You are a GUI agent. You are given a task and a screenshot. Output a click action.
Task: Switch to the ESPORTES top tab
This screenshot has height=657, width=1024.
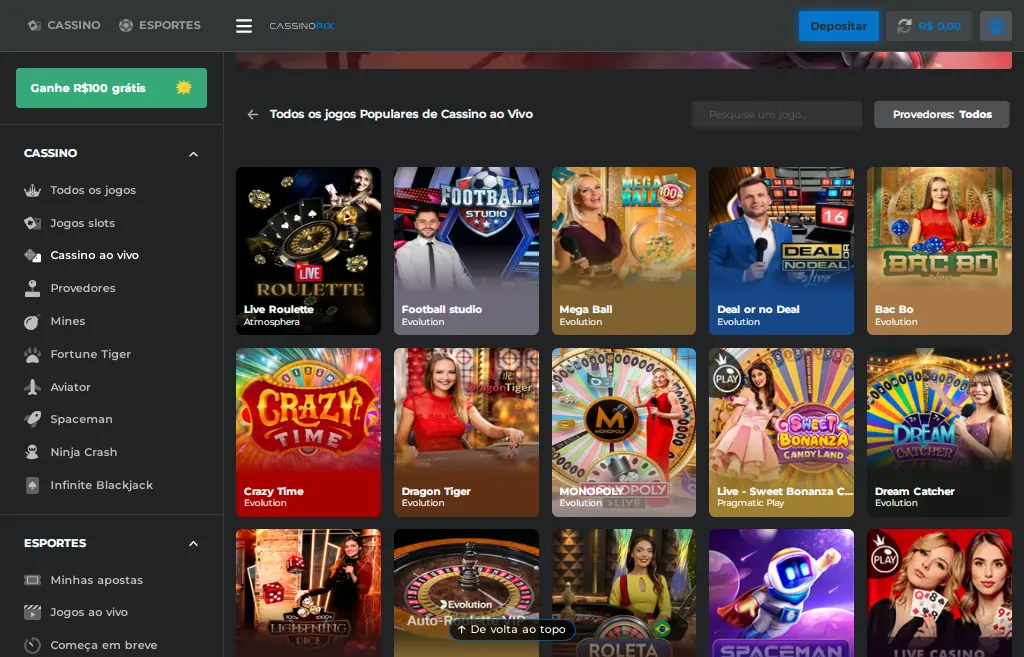pos(159,25)
